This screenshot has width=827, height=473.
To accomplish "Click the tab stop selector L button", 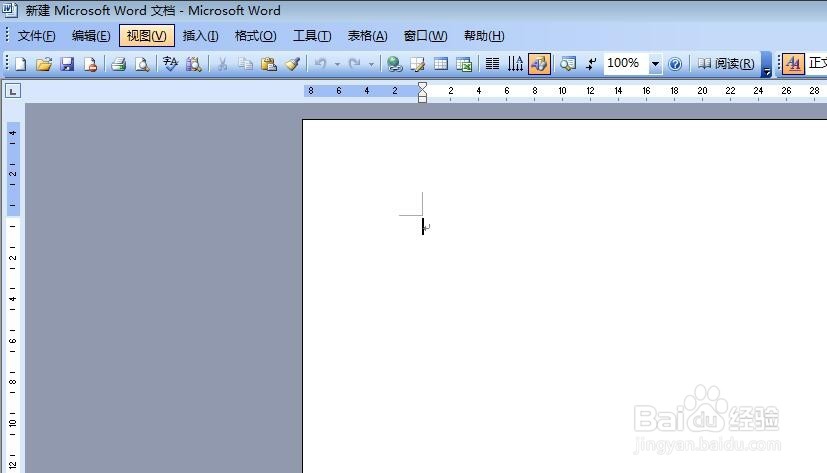I will pyautogui.click(x=13, y=91).
